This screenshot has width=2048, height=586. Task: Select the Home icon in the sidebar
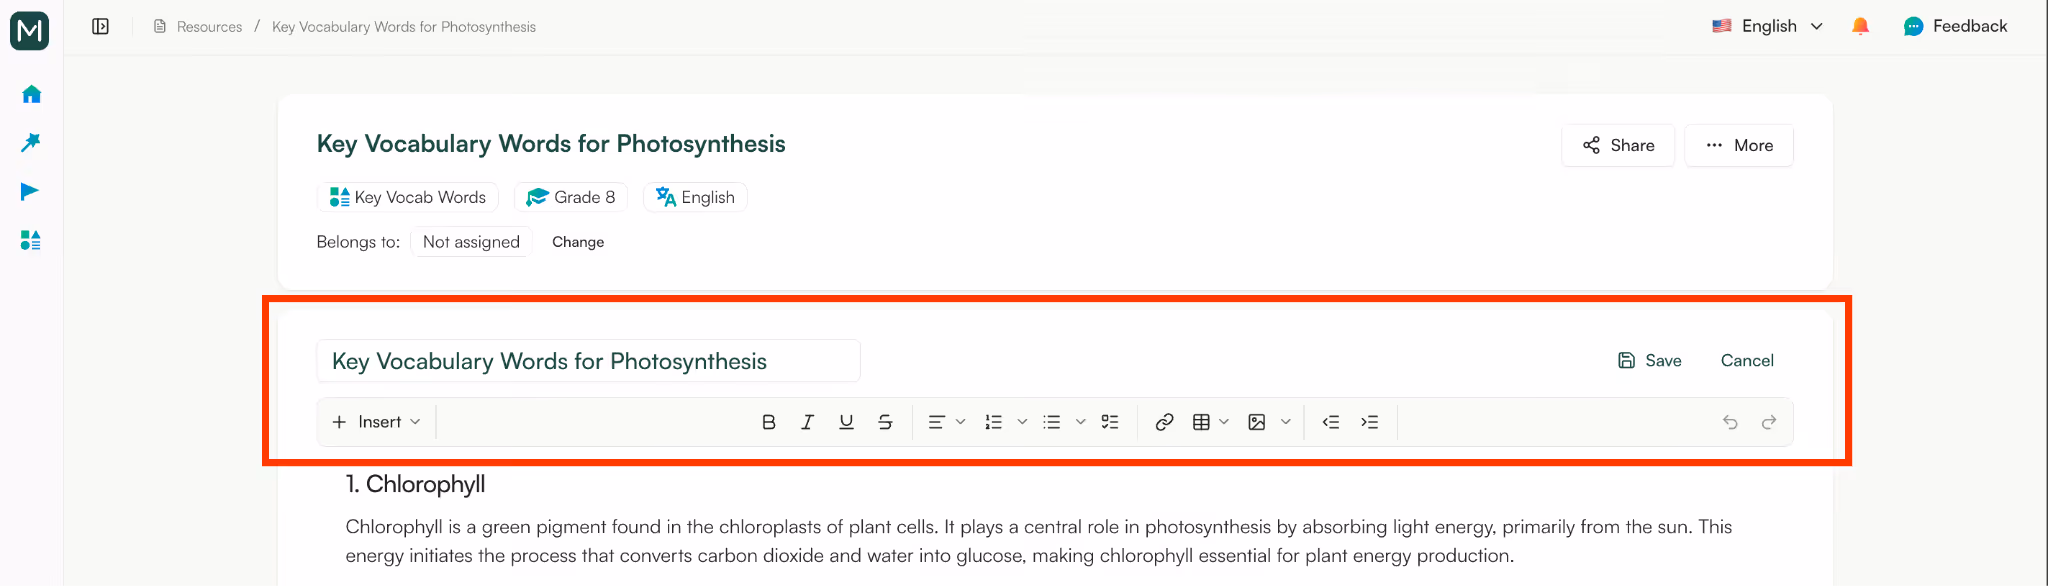(30, 93)
